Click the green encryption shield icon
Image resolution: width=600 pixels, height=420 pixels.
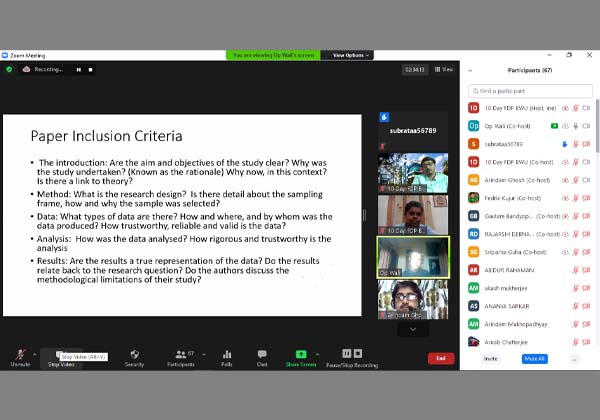point(9,69)
